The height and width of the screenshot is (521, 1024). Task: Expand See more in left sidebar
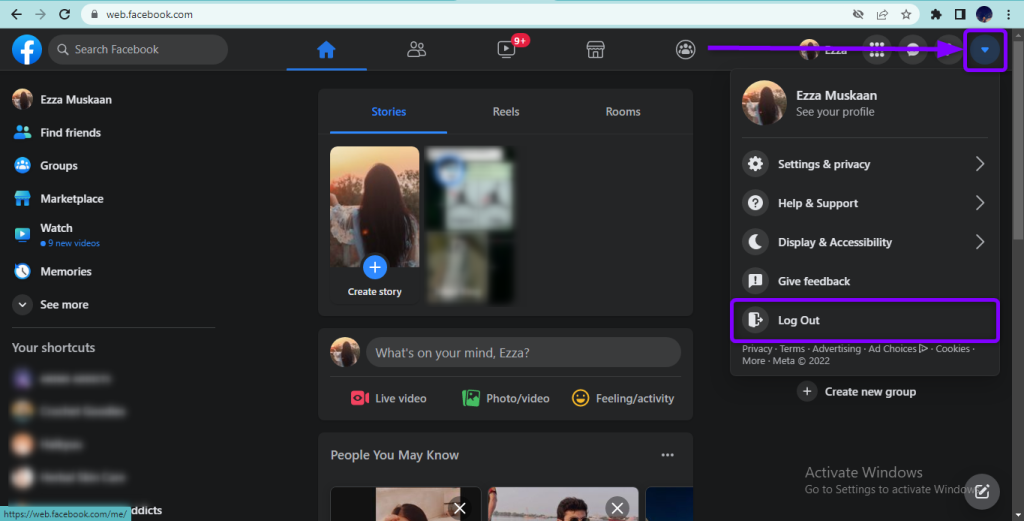(x=64, y=305)
